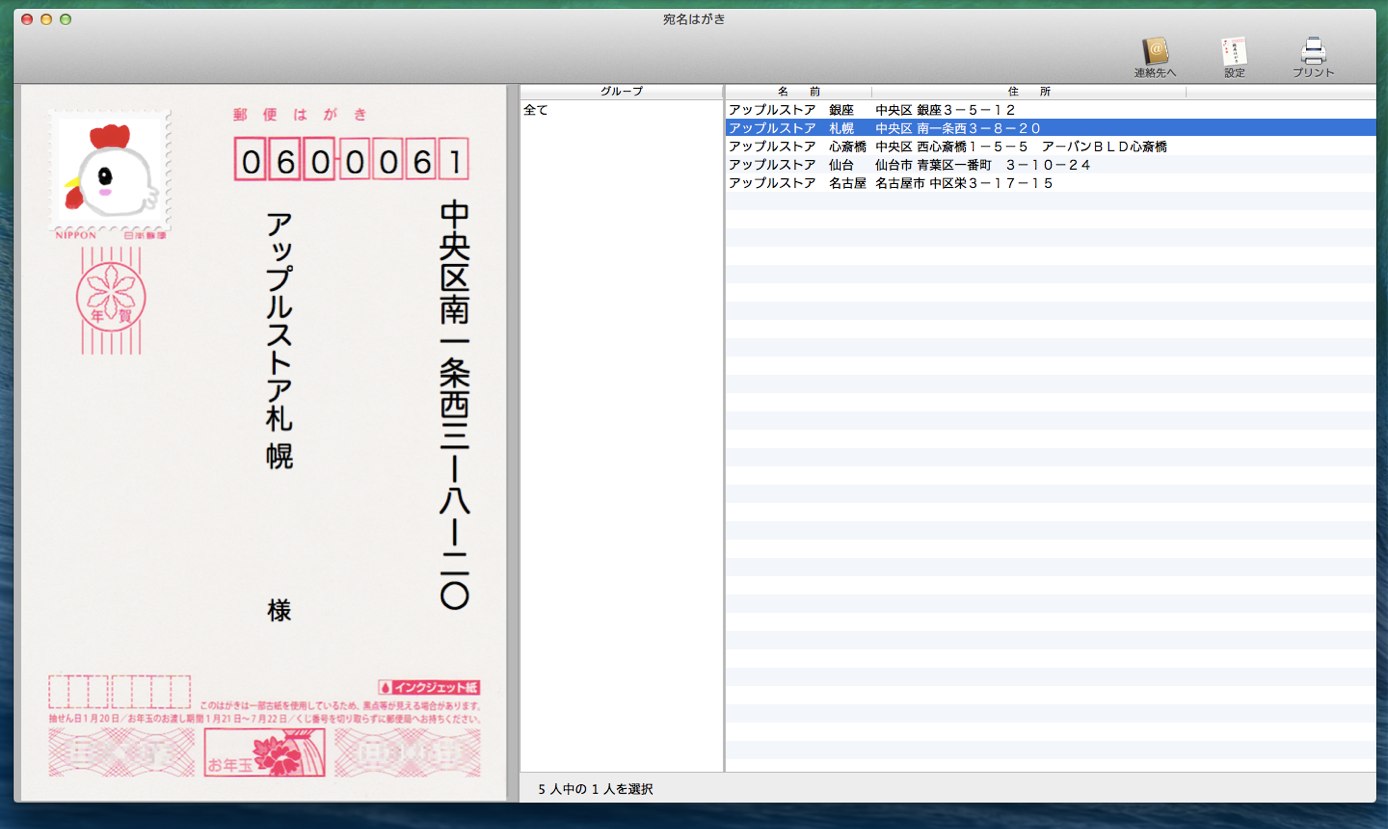
Task: Minimize the 宛名はがき window
Action: pos(46,19)
